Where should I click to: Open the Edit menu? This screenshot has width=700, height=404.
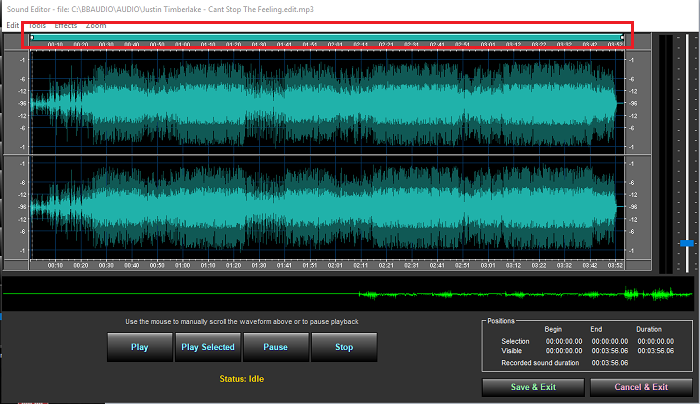[12, 25]
